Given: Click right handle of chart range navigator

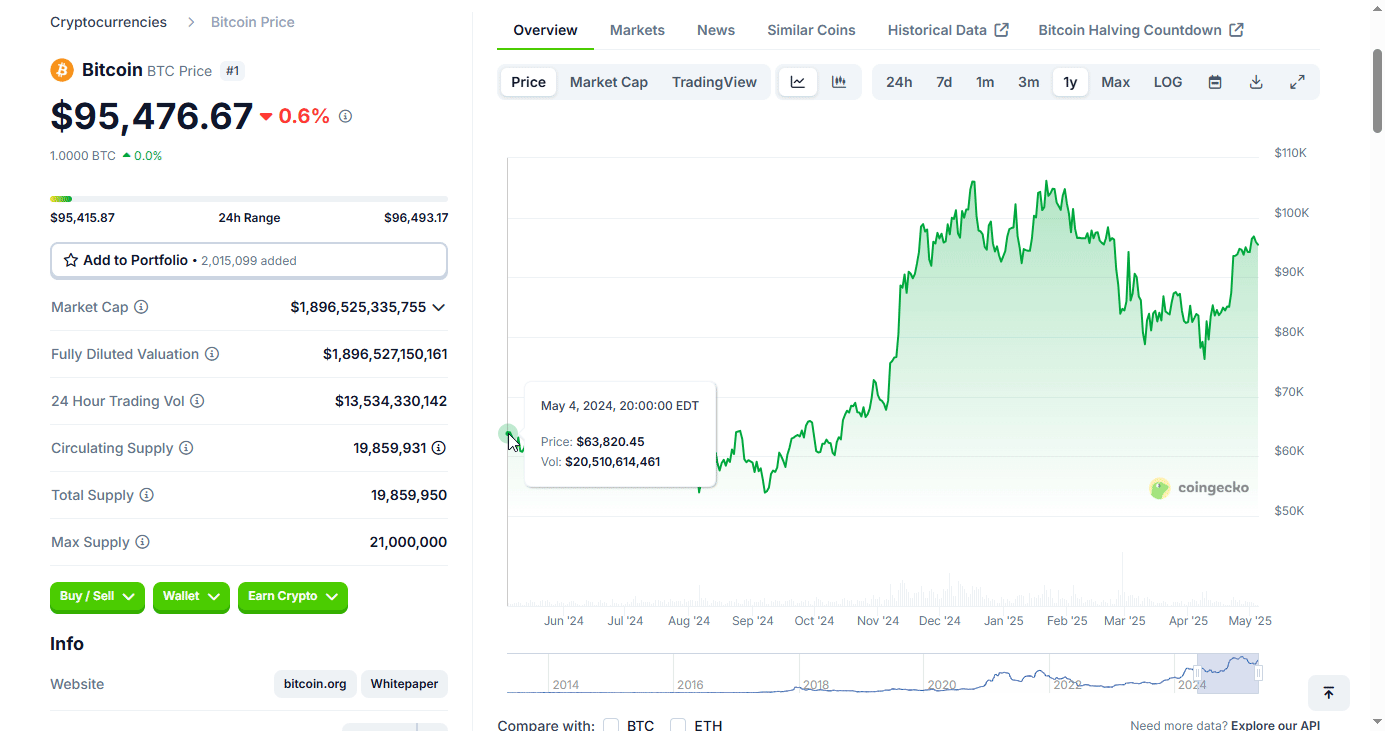Looking at the screenshot, I should 1258,673.
